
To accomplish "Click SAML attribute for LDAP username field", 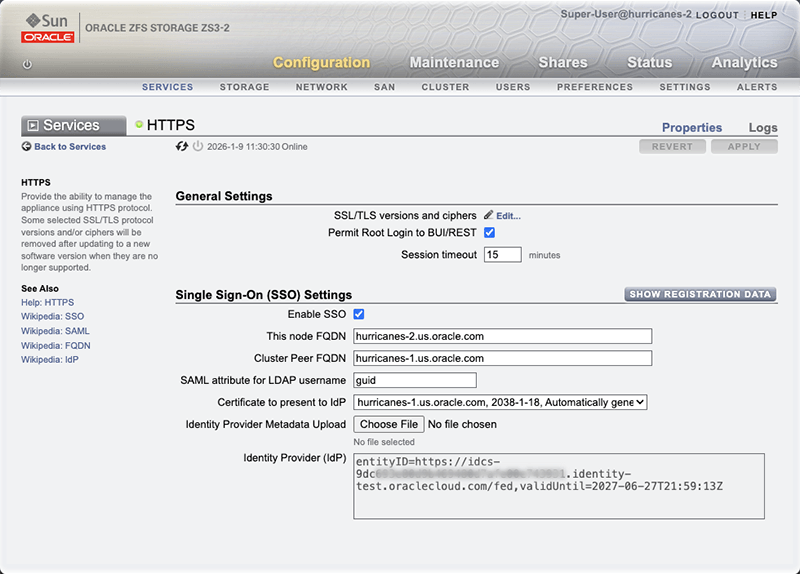I will (x=415, y=380).
